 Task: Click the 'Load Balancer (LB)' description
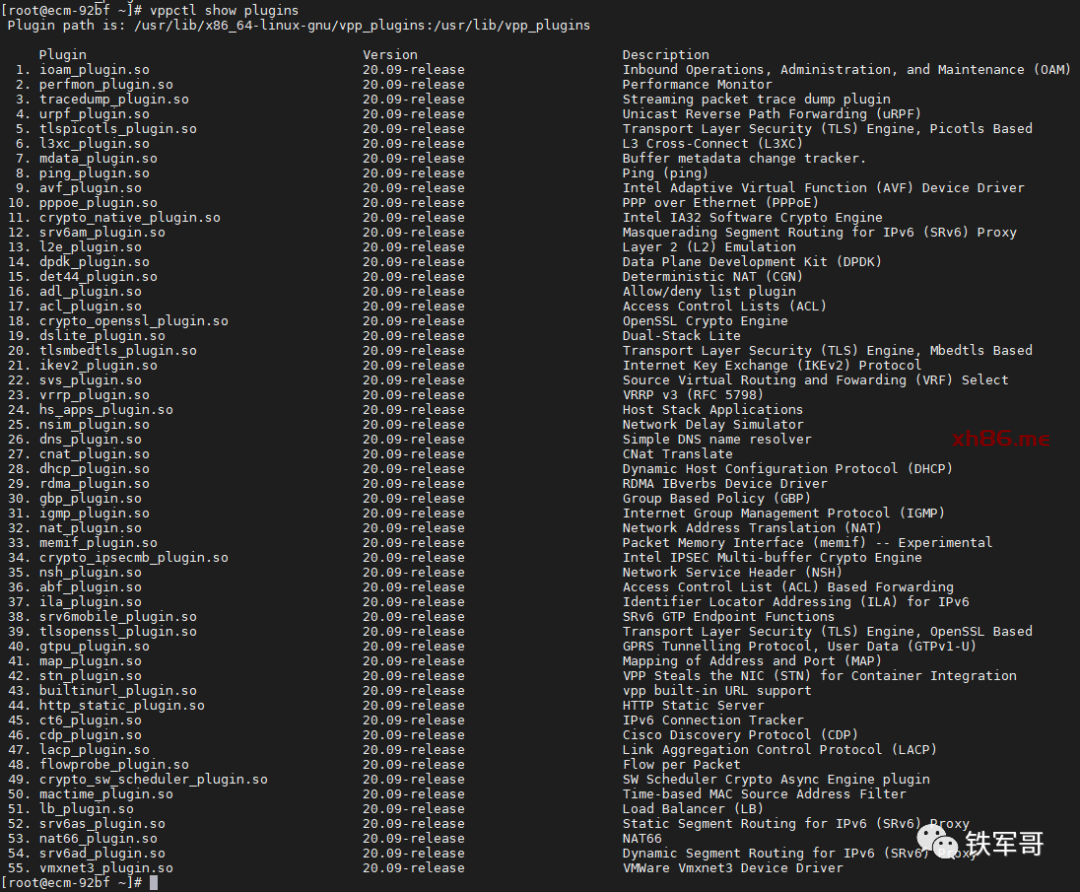[692, 809]
